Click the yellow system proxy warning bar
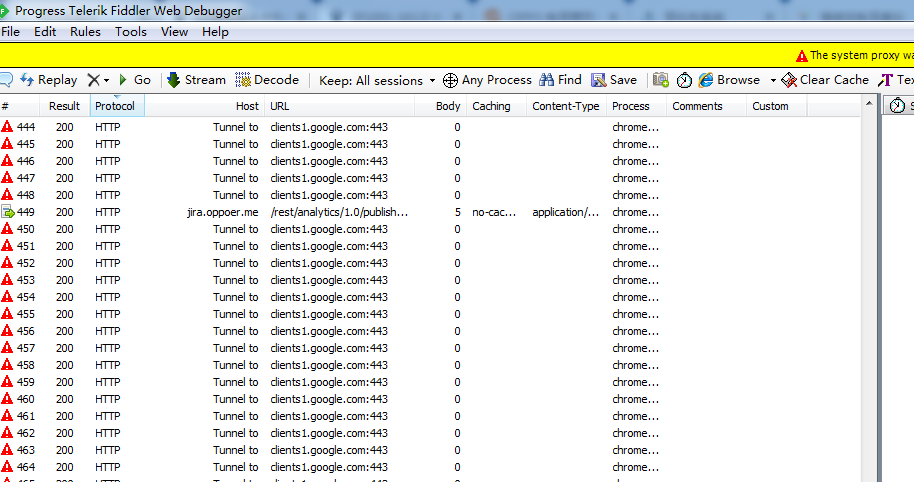Image resolution: width=914 pixels, height=482 pixels. click(457, 55)
